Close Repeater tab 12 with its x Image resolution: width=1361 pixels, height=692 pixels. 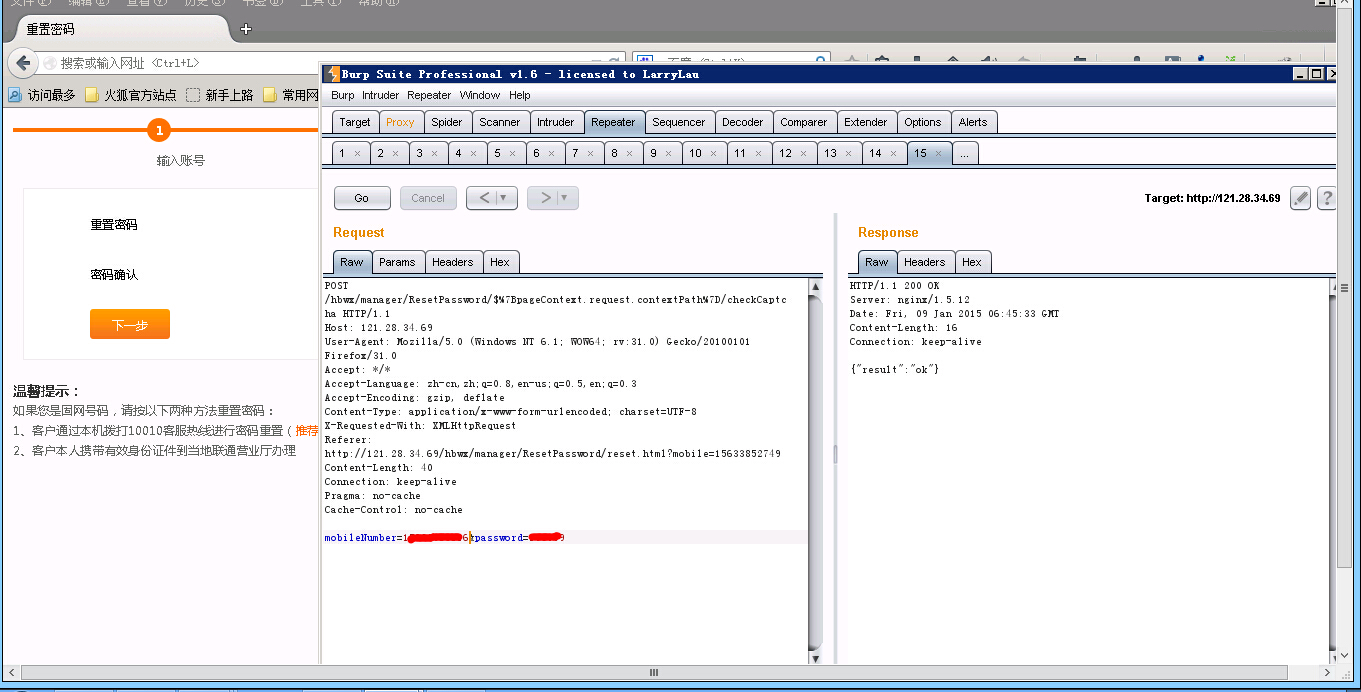(804, 153)
